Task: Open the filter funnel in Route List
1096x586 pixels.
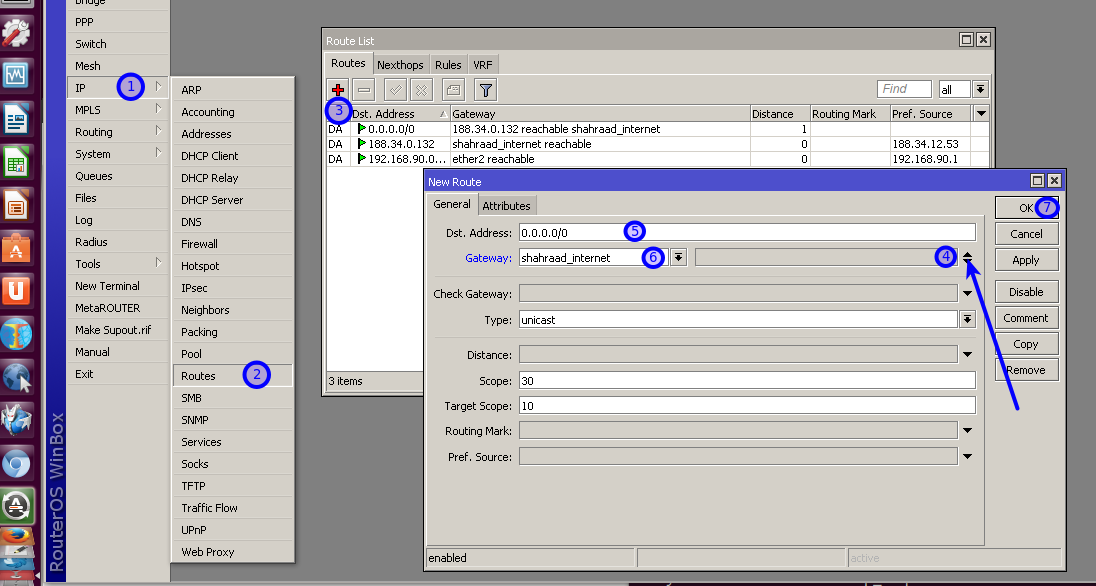Action: (485, 90)
